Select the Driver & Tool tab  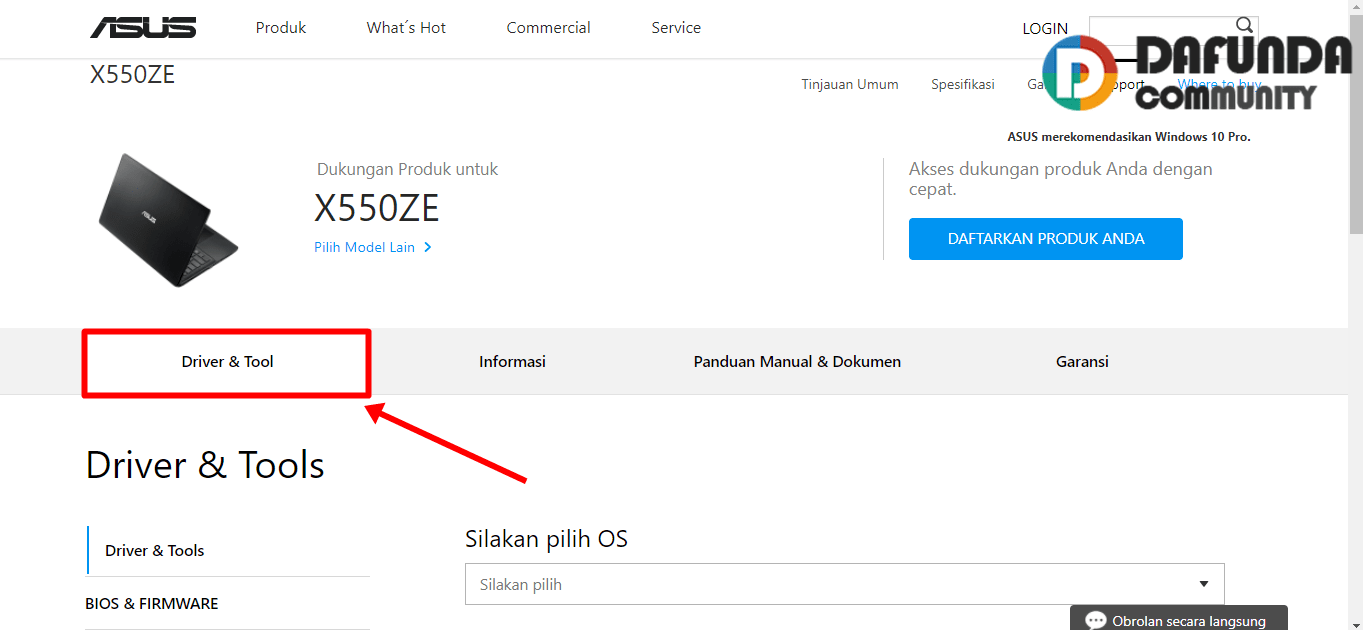tap(227, 362)
